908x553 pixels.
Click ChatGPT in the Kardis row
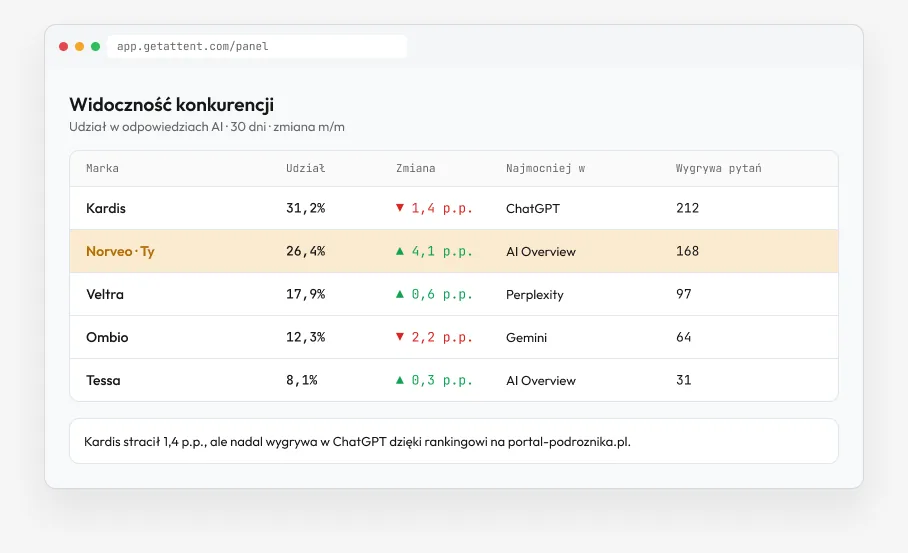coord(533,208)
